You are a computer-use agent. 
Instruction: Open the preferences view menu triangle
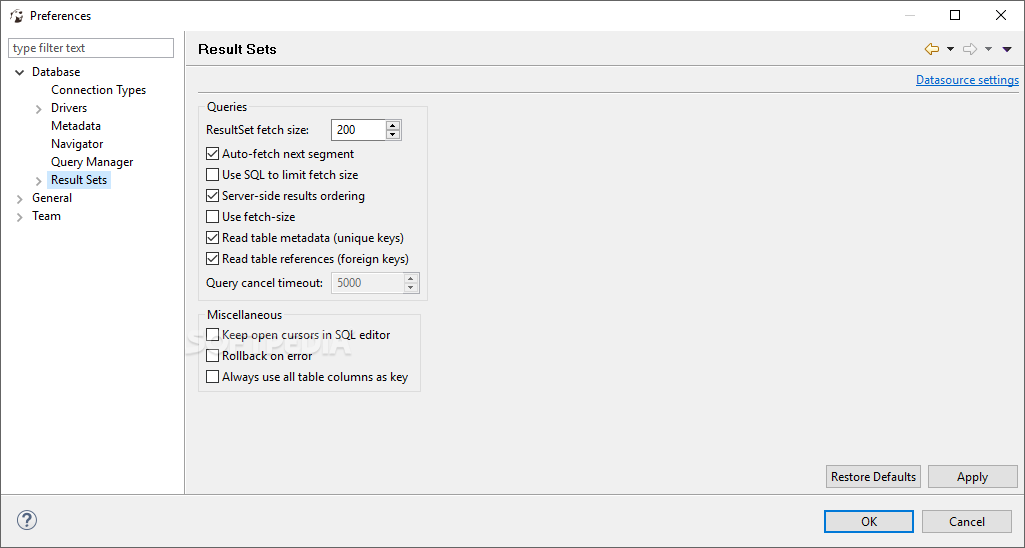[1007, 49]
